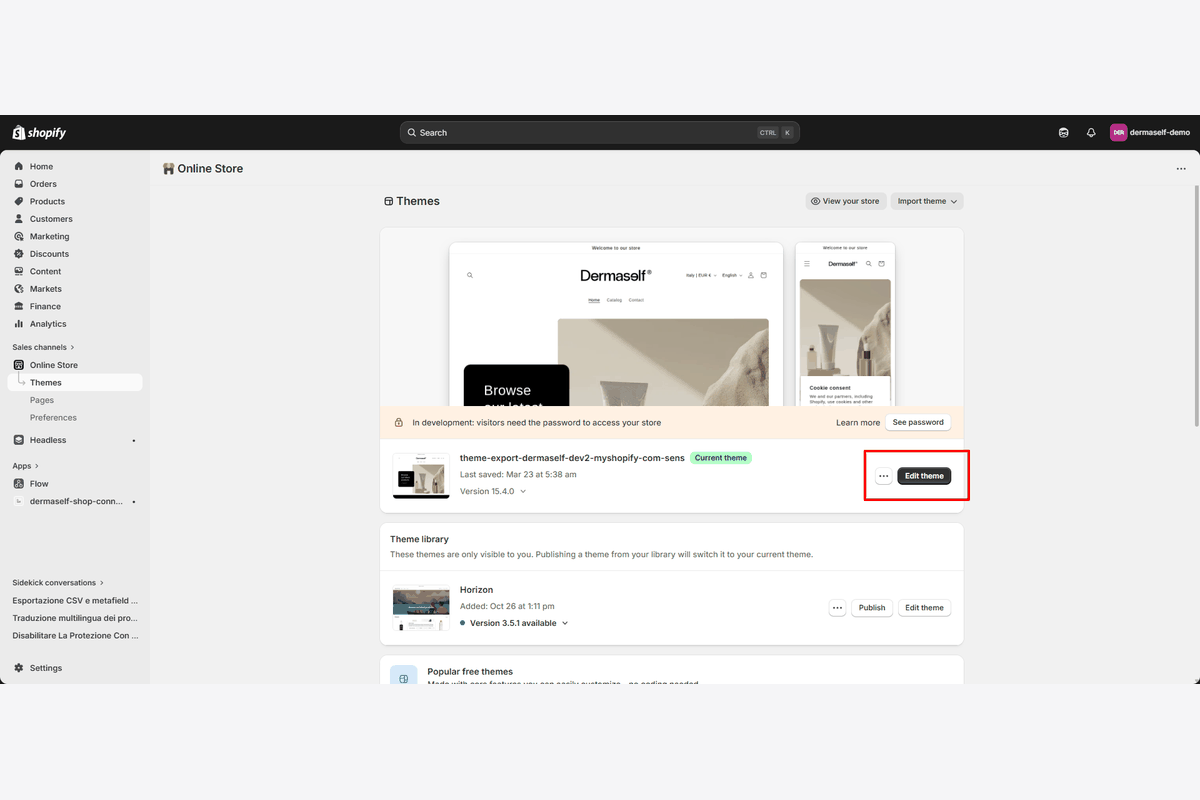The image size is (1200, 800).
Task: Click Horizon theme thumbnail
Action: pos(421,608)
